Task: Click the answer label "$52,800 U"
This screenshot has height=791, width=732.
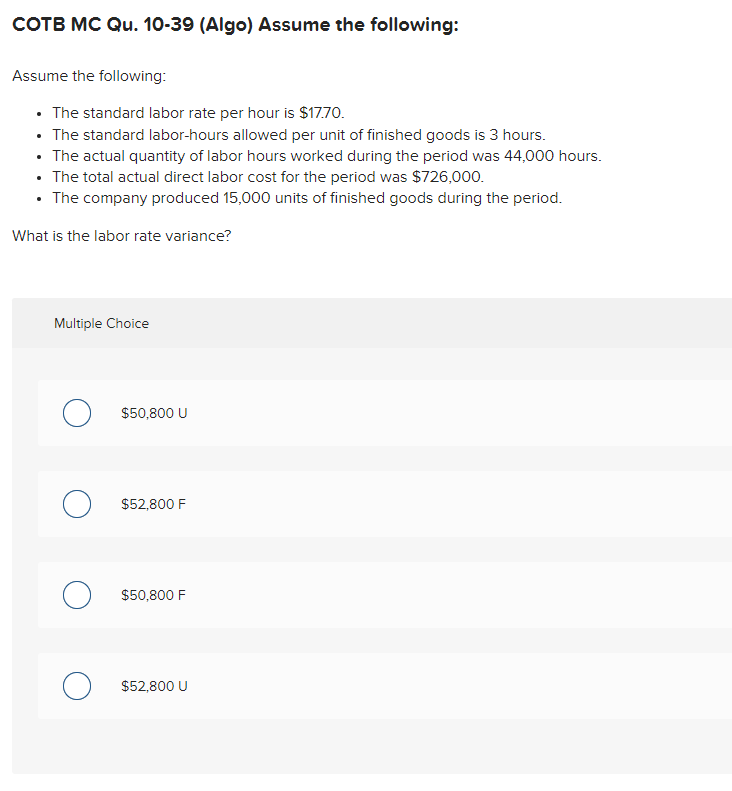Action: pos(154,687)
